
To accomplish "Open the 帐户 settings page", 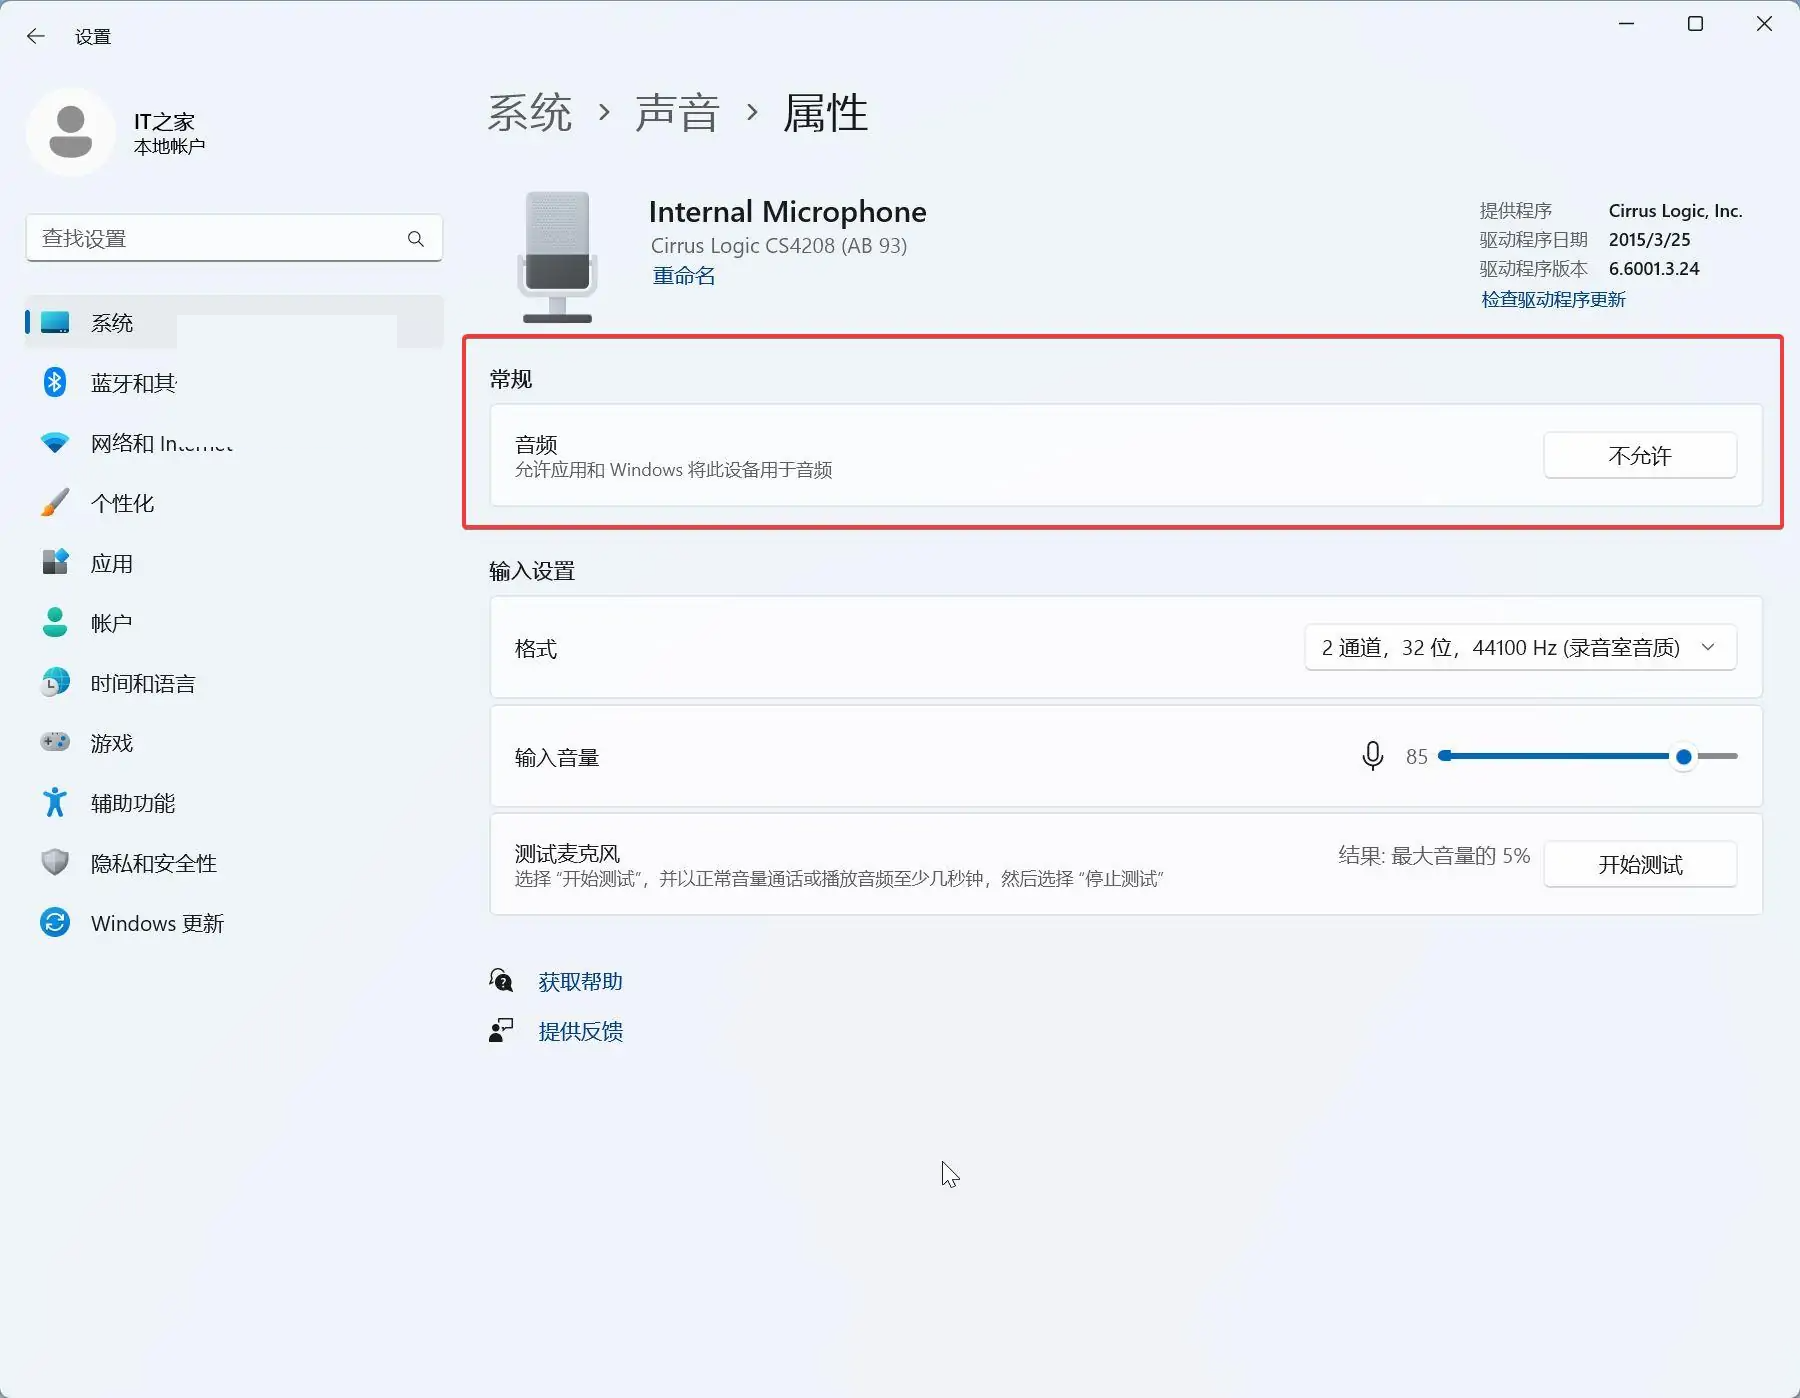I will (110, 622).
